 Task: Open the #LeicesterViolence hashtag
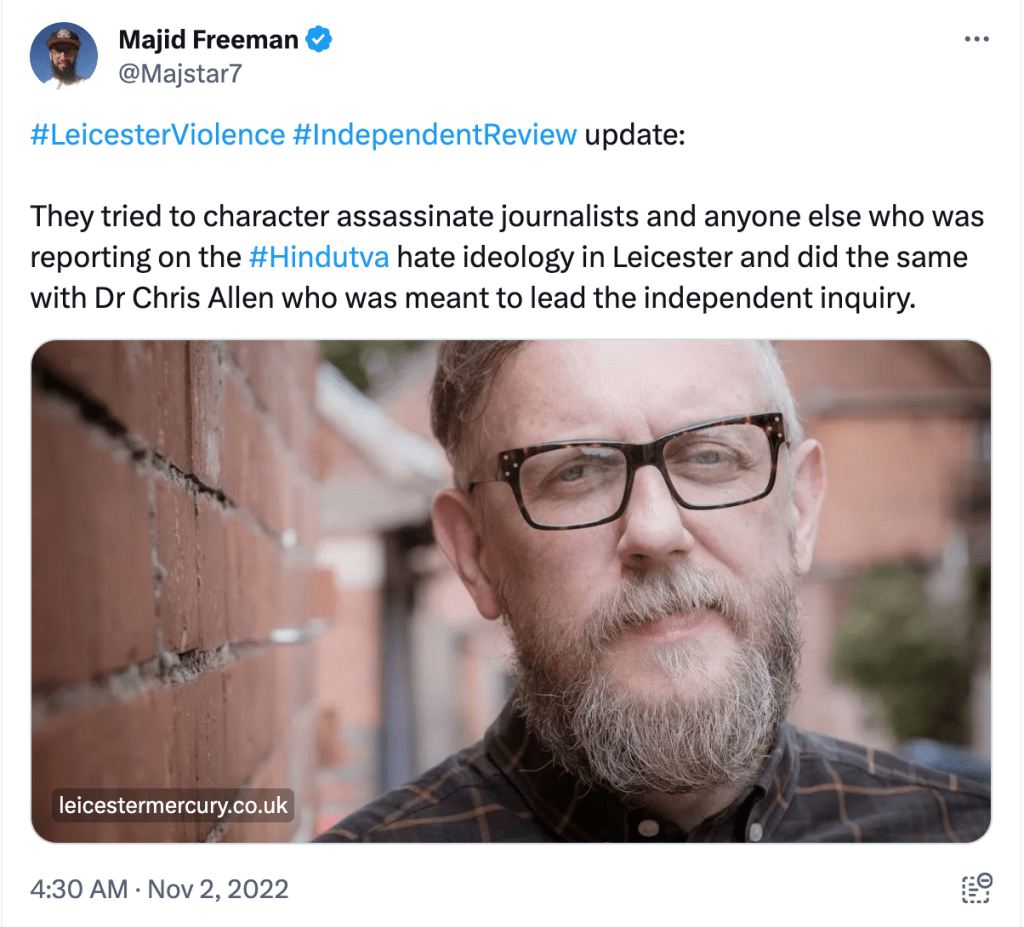158,135
